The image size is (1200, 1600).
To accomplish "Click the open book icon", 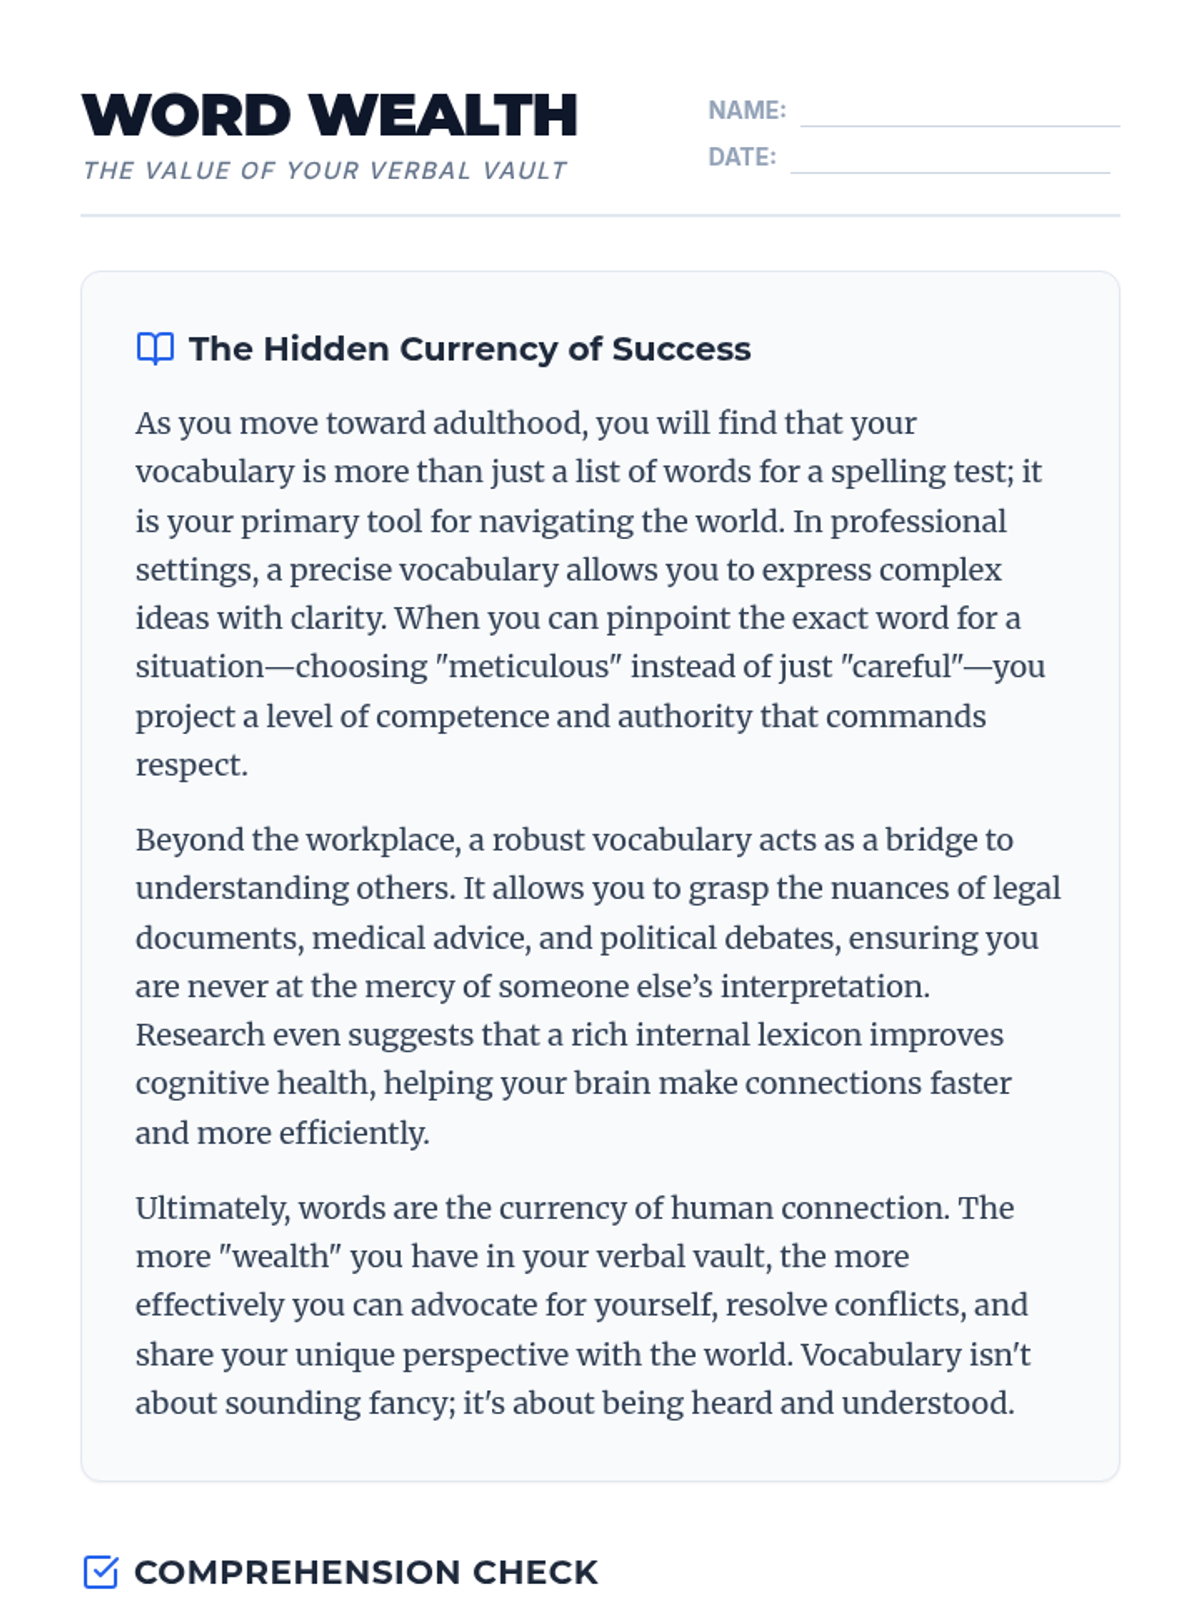I will click(155, 349).
